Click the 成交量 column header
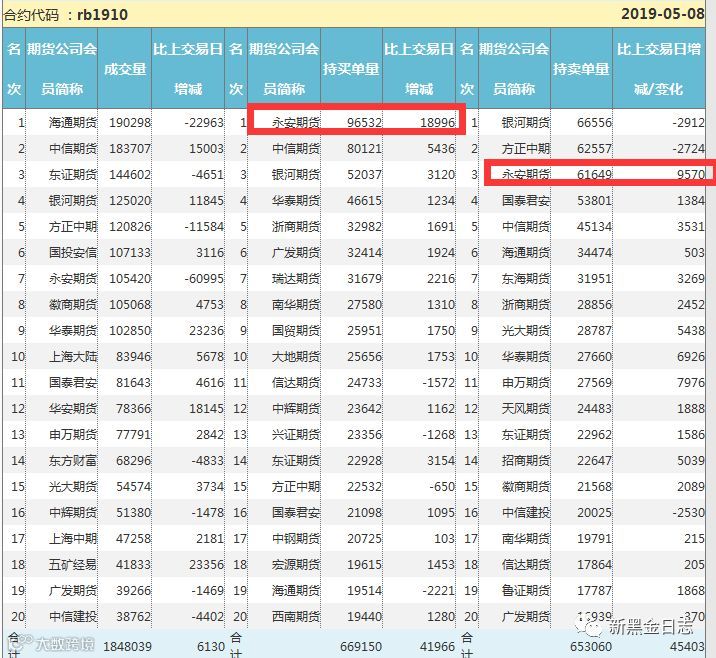 (x=125, y=69)
